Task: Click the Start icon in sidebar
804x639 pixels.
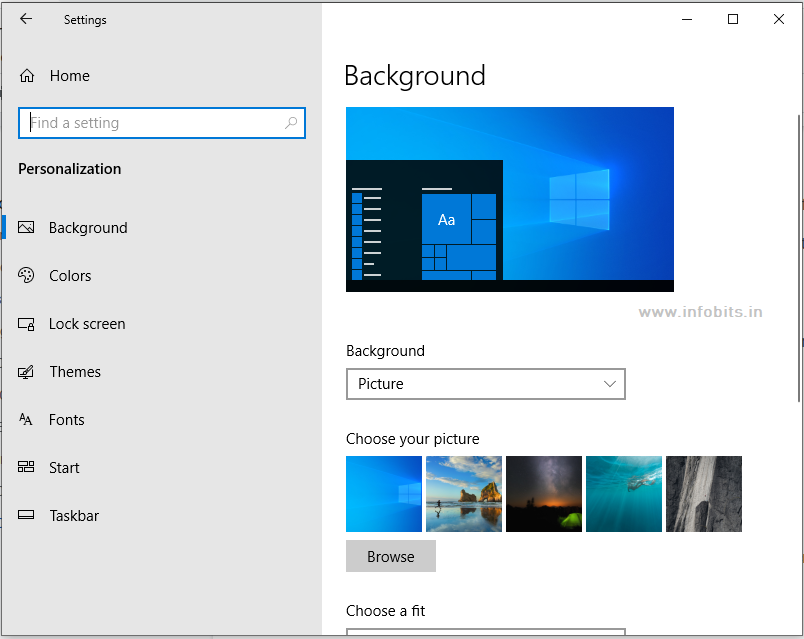Action: (27, 468)
